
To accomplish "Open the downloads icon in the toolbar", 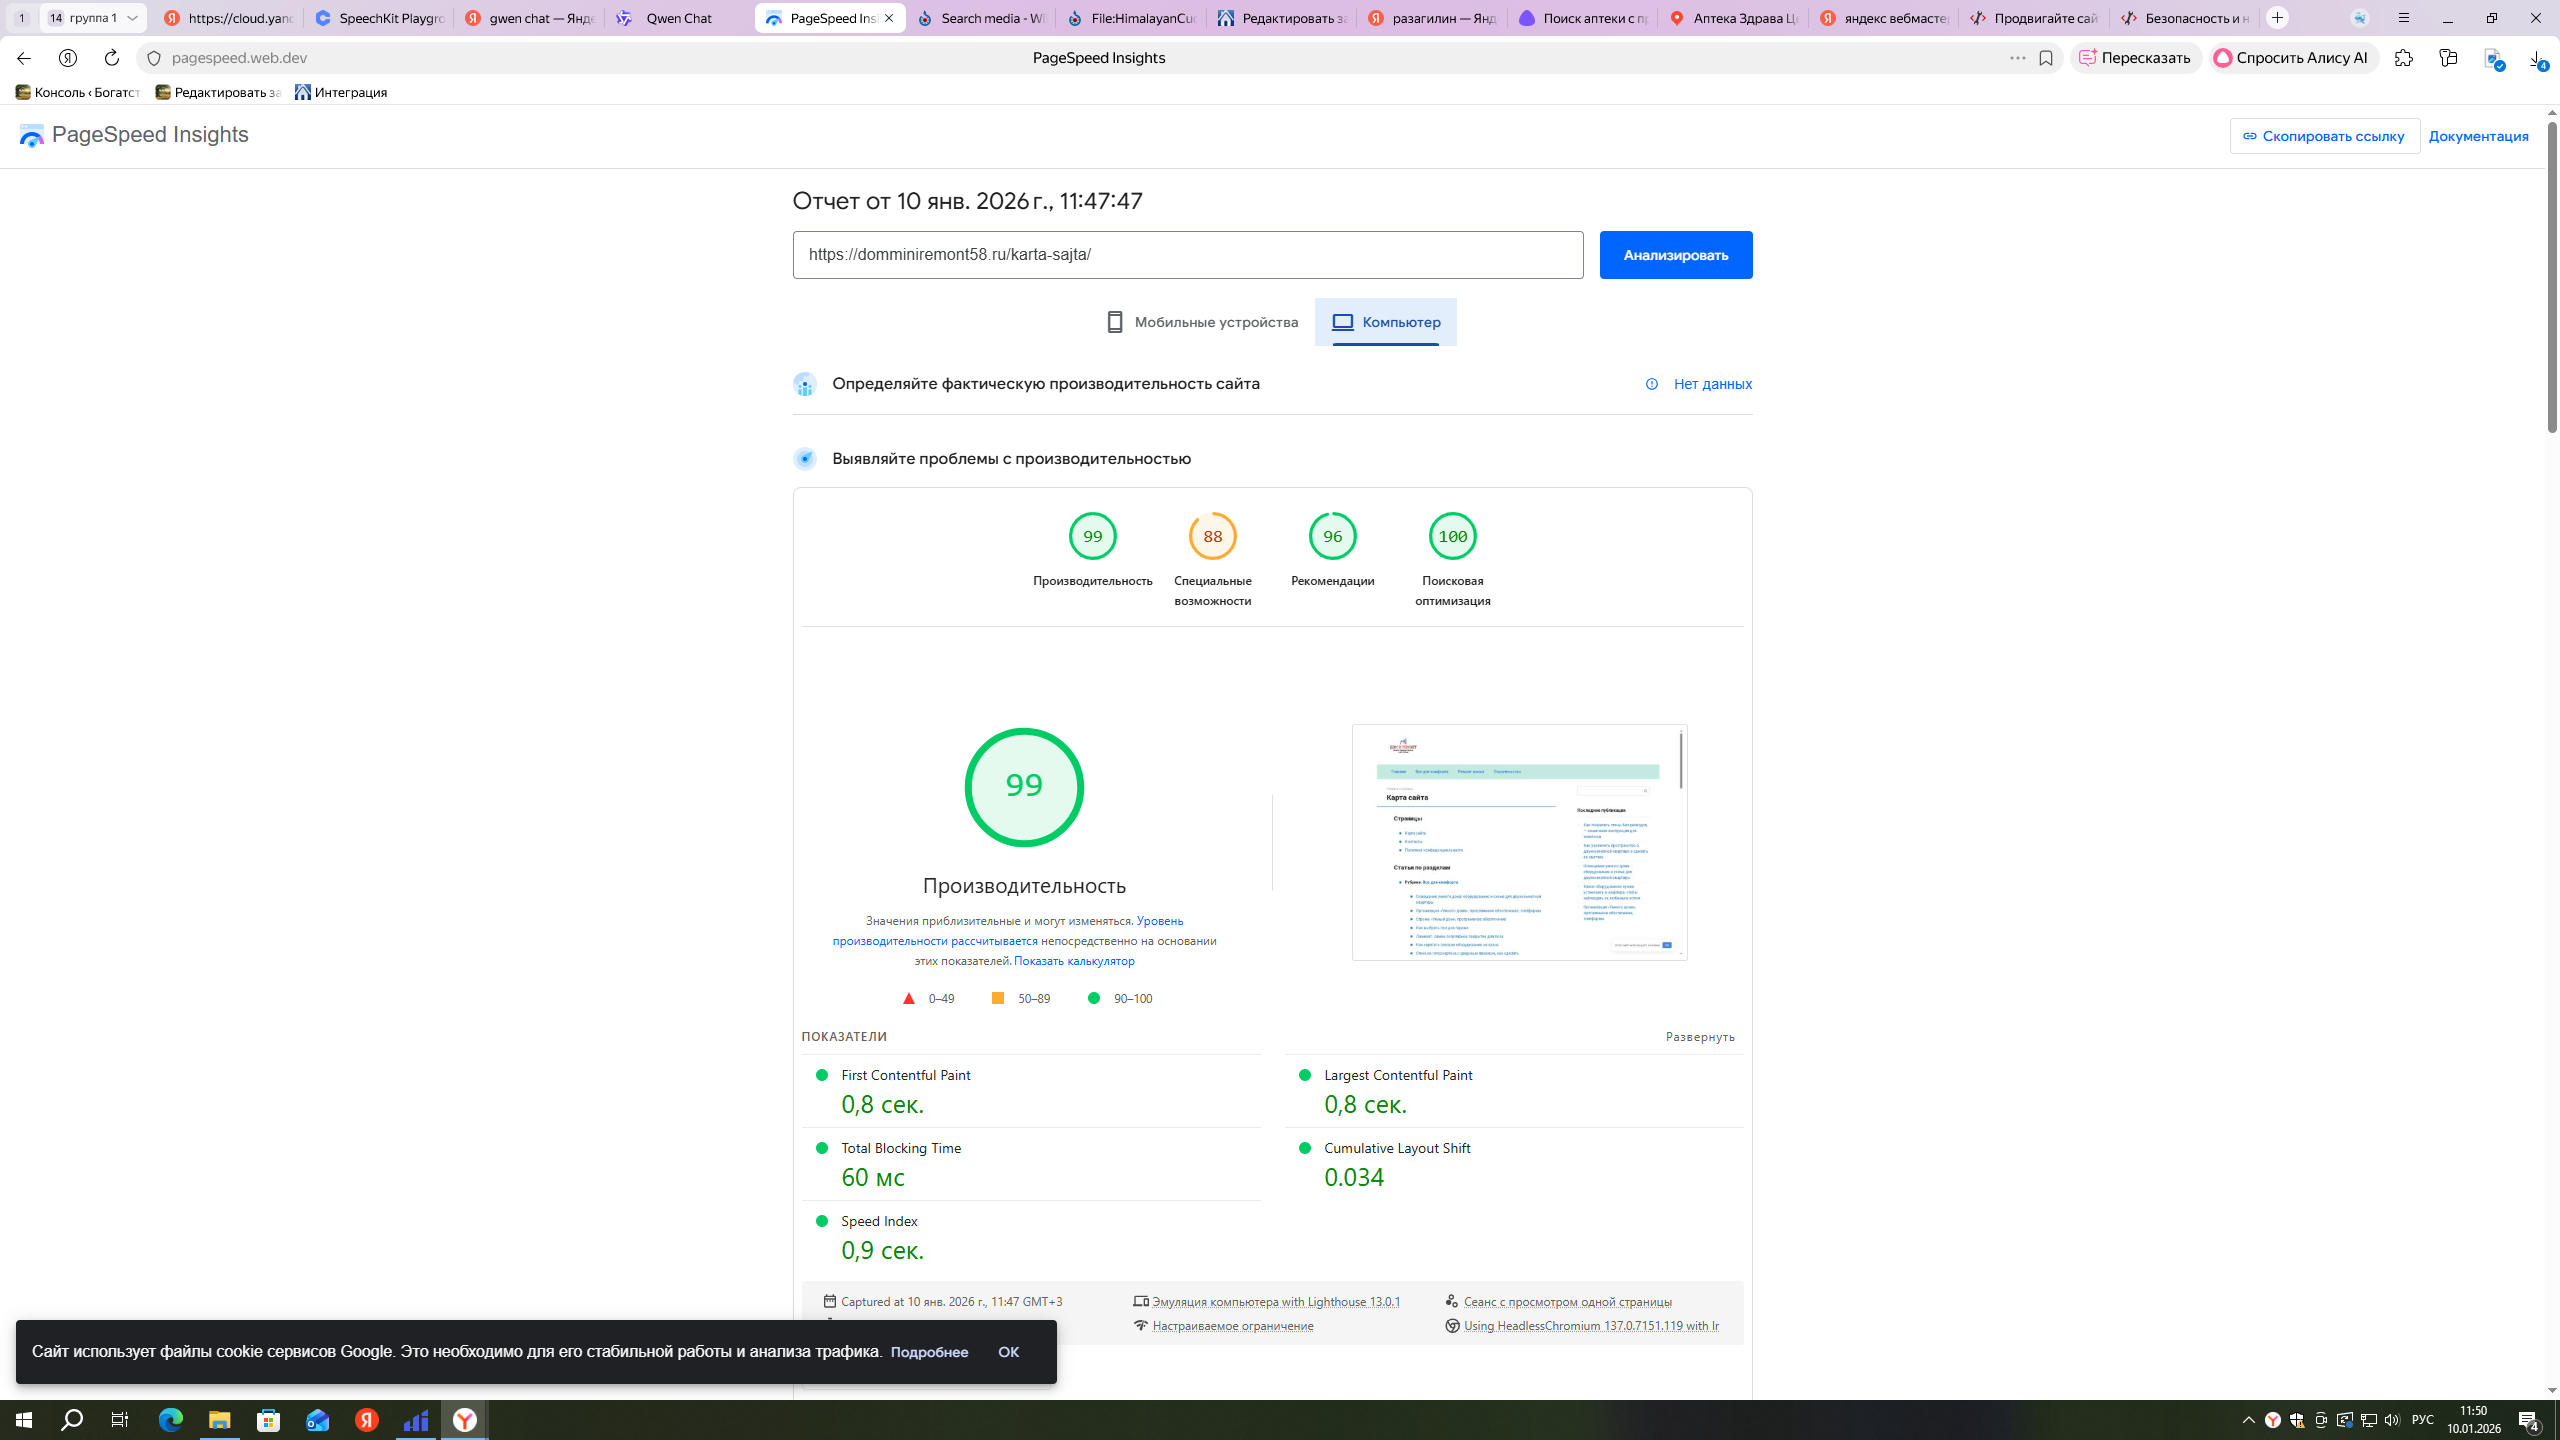I will click(2537, 60).
